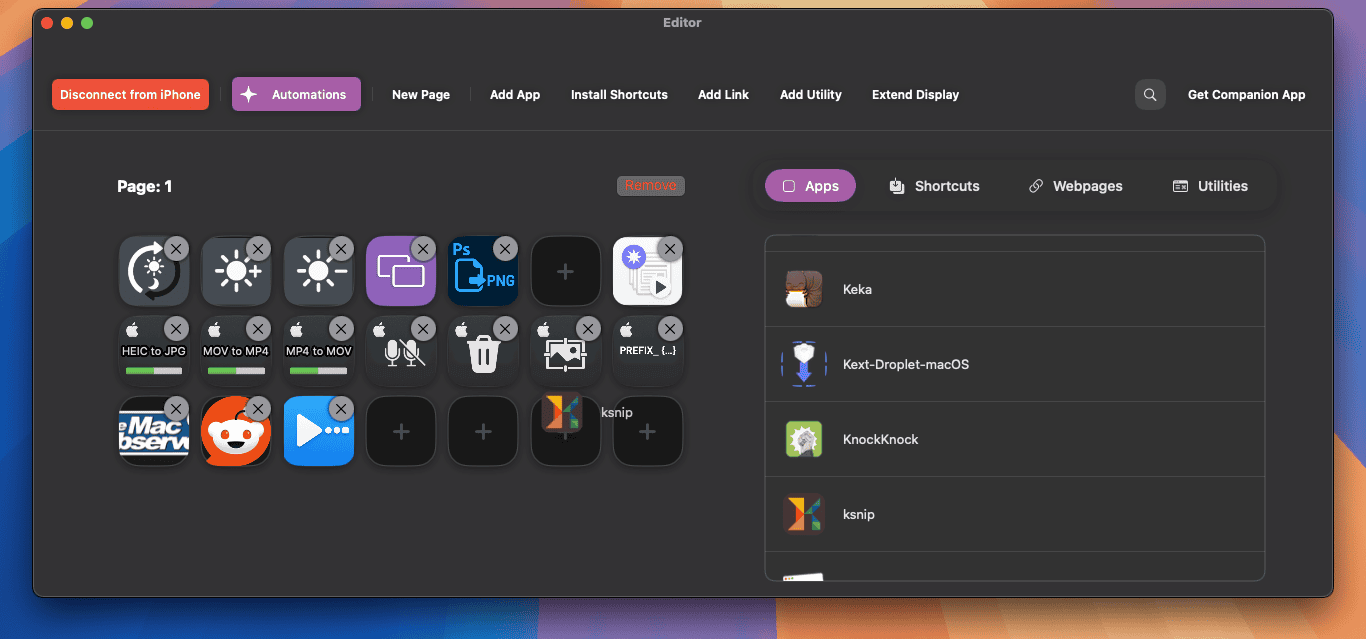This screenshot has height=639, width=1366.
Task: Select the mute microphone shortcut icon
Action: 401,350
